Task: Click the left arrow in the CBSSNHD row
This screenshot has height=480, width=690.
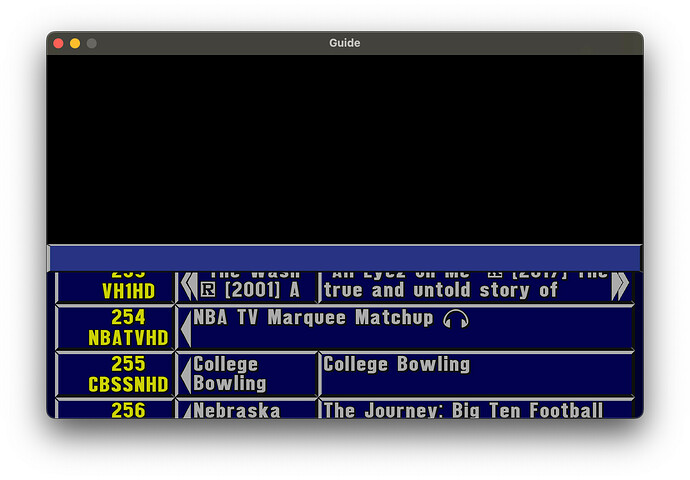Action: pos(185,374)
